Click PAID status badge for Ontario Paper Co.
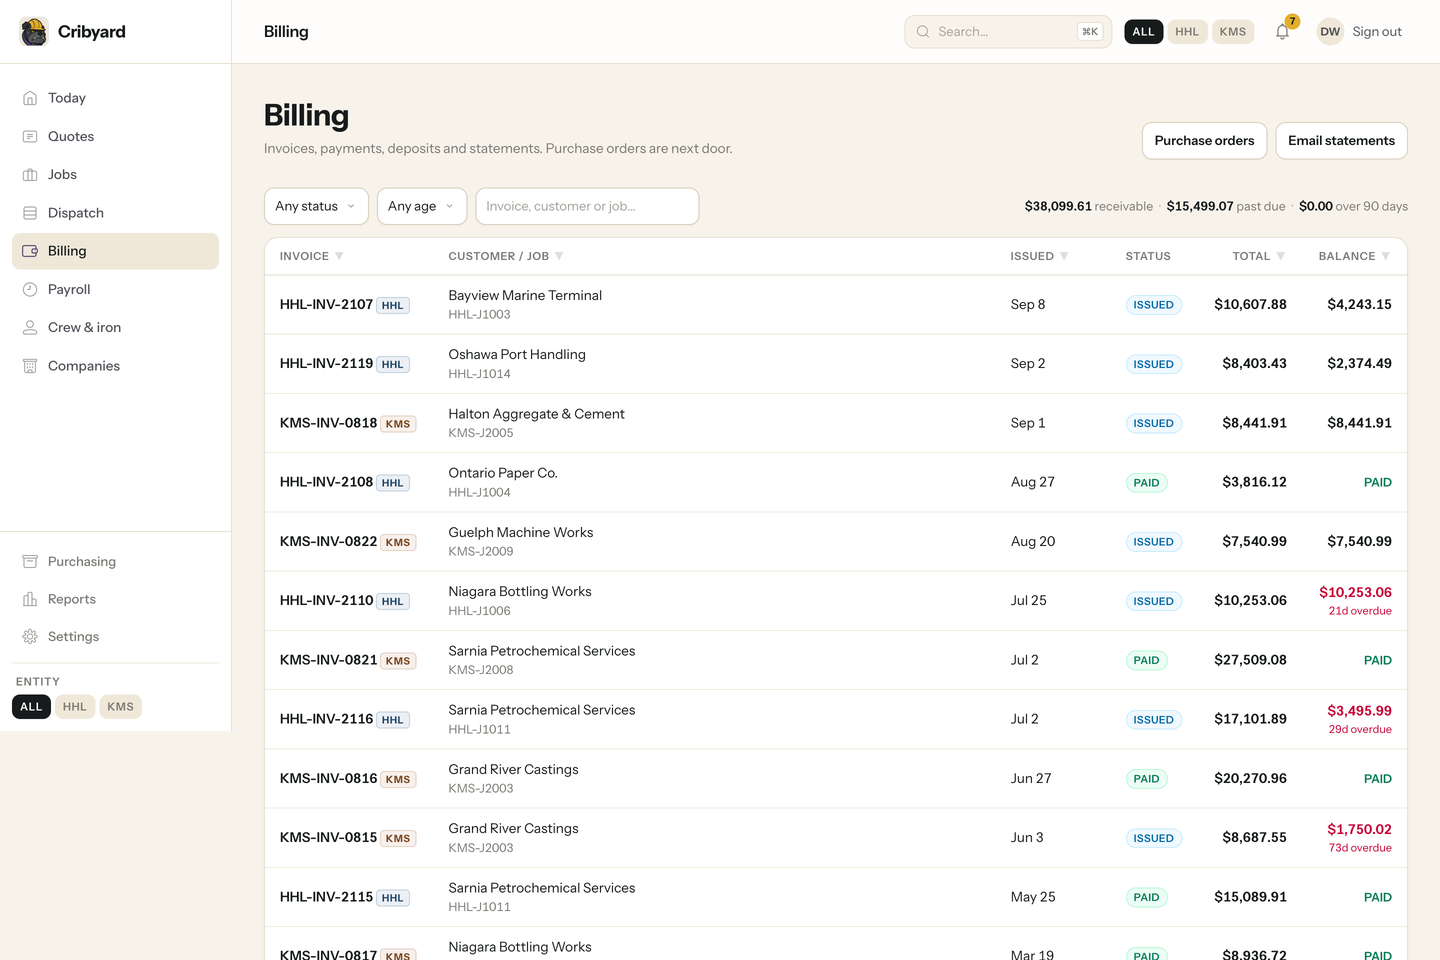This screenshot has width=1440, height=960. [1146, 483]
